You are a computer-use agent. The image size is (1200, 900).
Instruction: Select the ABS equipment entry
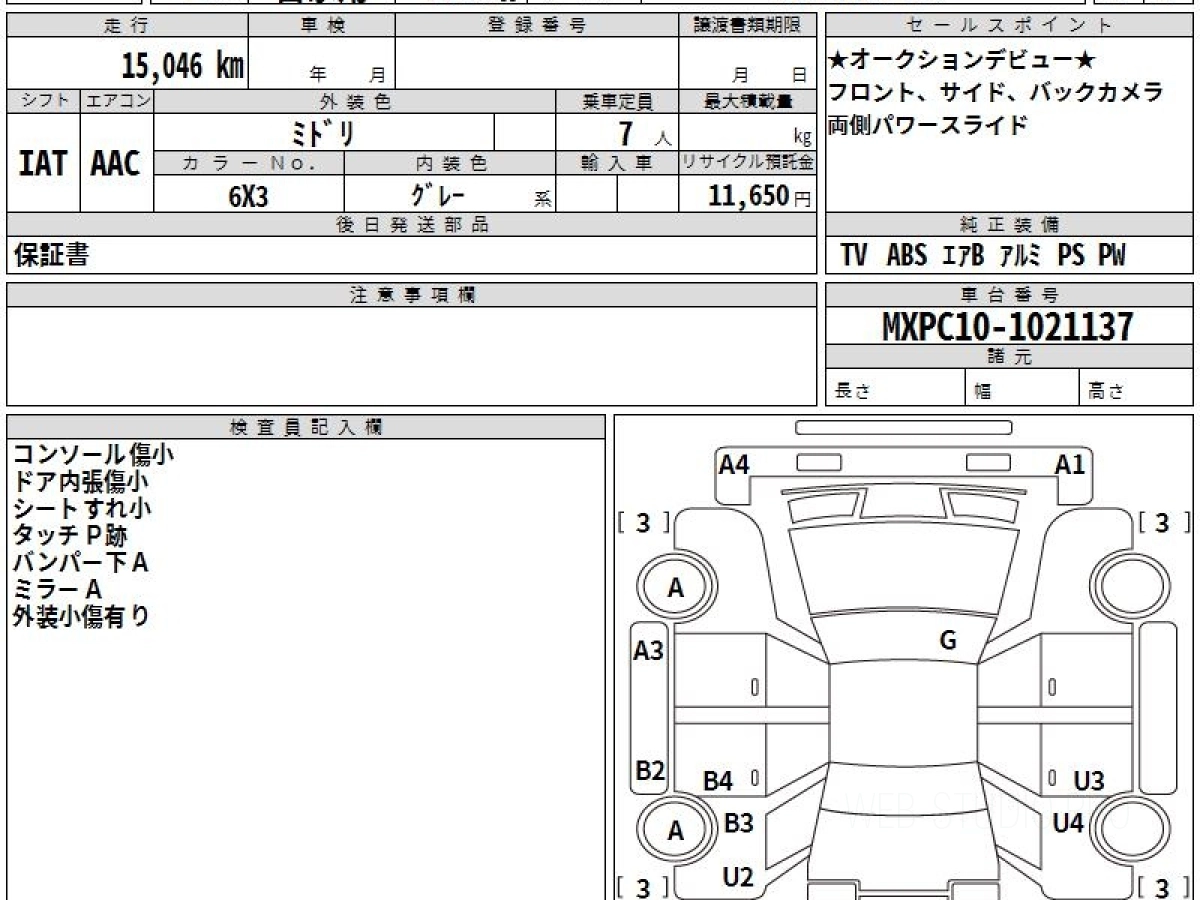(906, 255)
